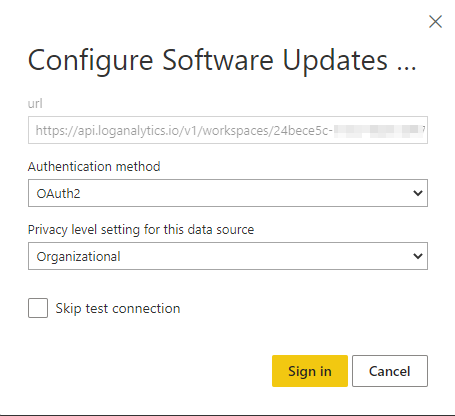Viewport: 455px width, 416px height.
Task: Enable the Skip test connection checkbox
Action: [x=38, y=308]
